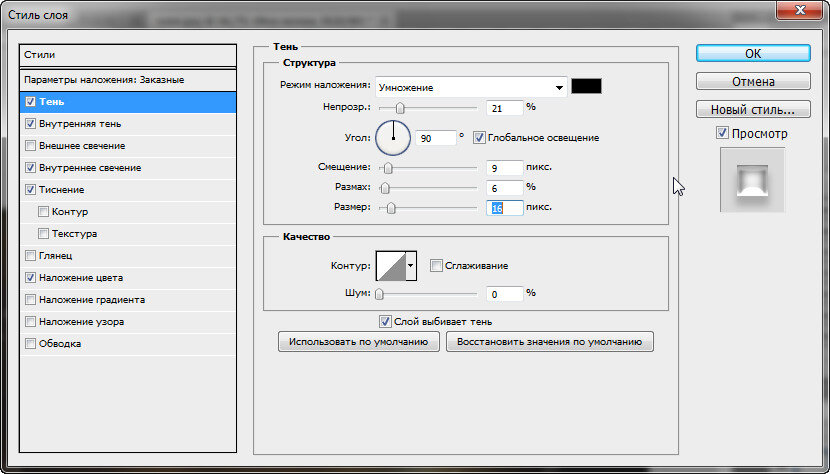The height and width of the screenshot is (474, 830).
Task: Toggle Глобальное освещение checkbox
Action: 479,138
